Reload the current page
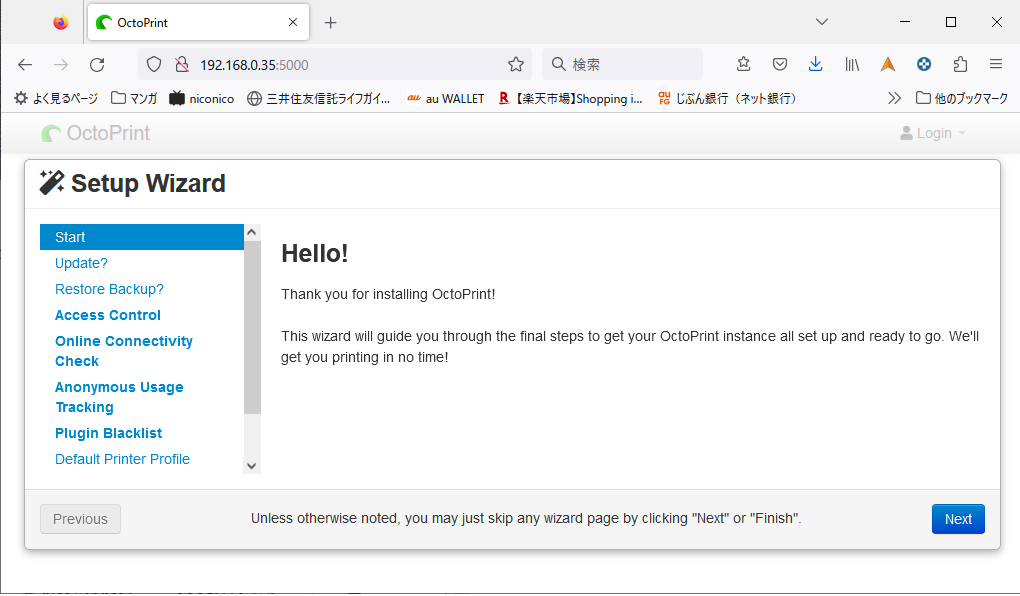The height and width of the screenshot is (596, 1020). tap(97, 64)
